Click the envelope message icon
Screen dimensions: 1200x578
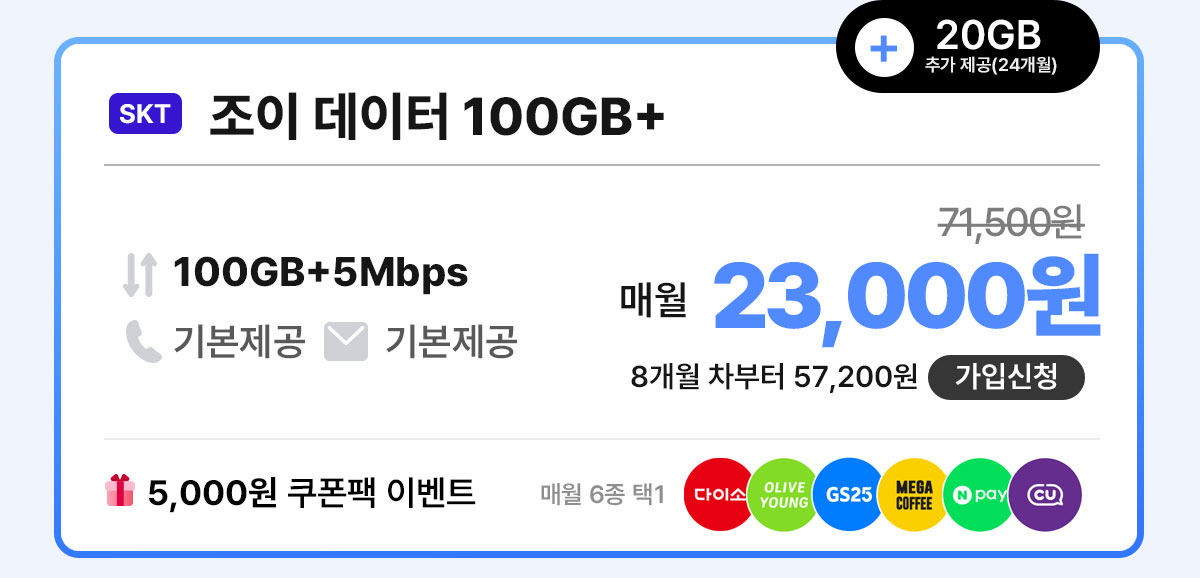coord(346,343)
